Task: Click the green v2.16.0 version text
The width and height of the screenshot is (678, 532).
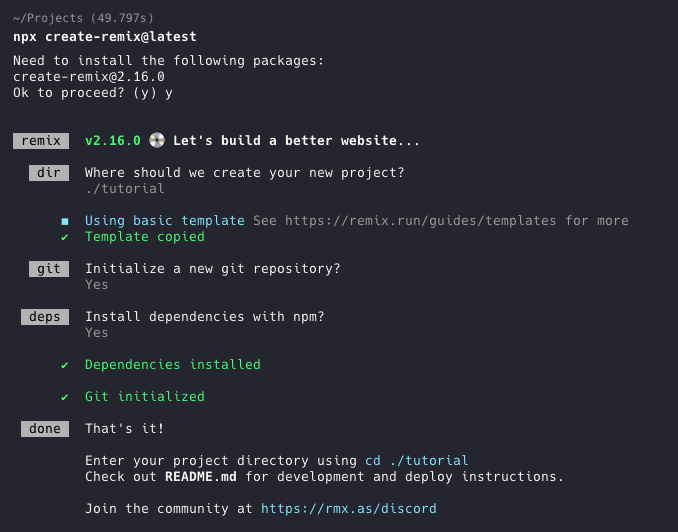Action: pyautogui.click(x=113, y=141)
